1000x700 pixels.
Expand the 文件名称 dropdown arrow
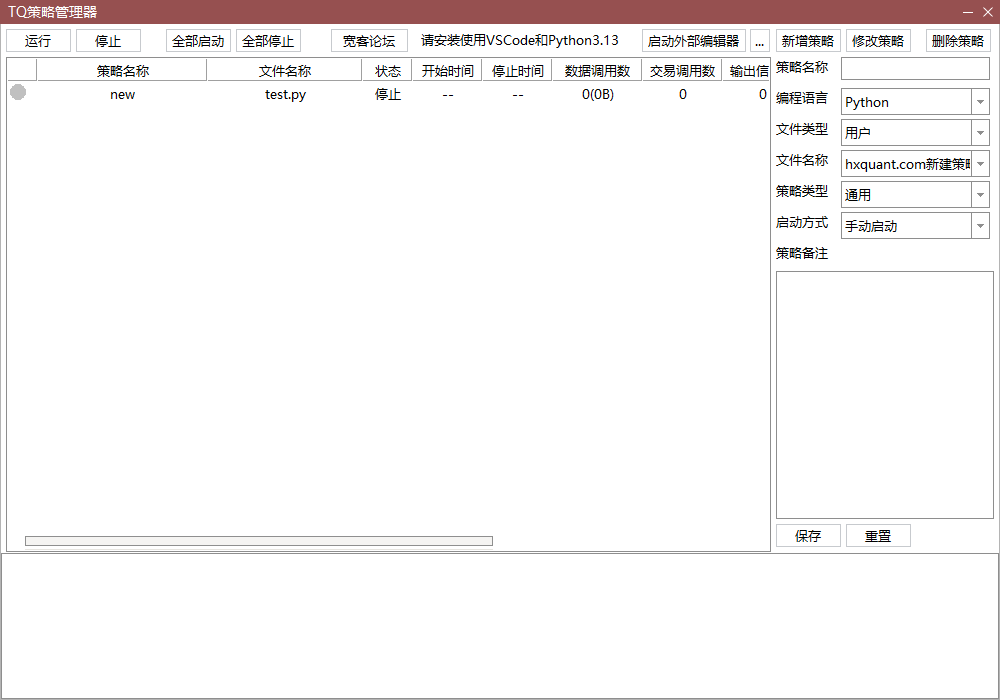point(980,164)
